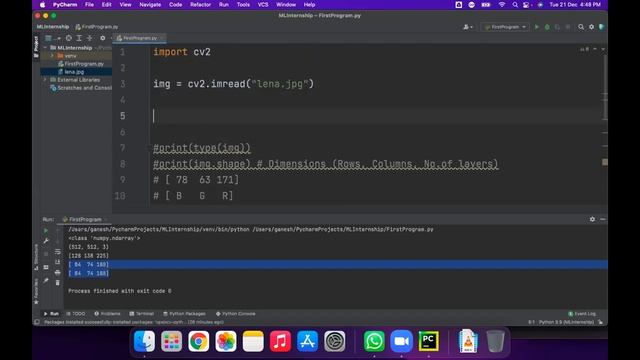Toggle Structure side tool window
This screenshot has height=360, width=640.
pyautogui.click(x=36, y=257)
